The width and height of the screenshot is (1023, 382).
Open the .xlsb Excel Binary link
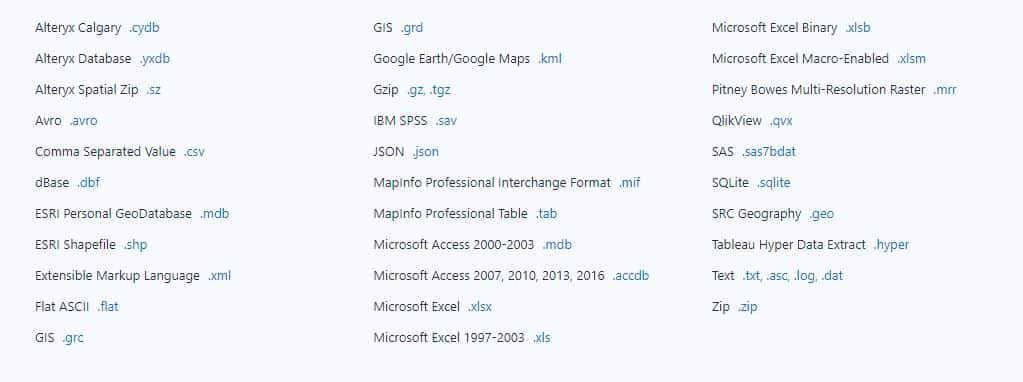(x=858, y=28)
